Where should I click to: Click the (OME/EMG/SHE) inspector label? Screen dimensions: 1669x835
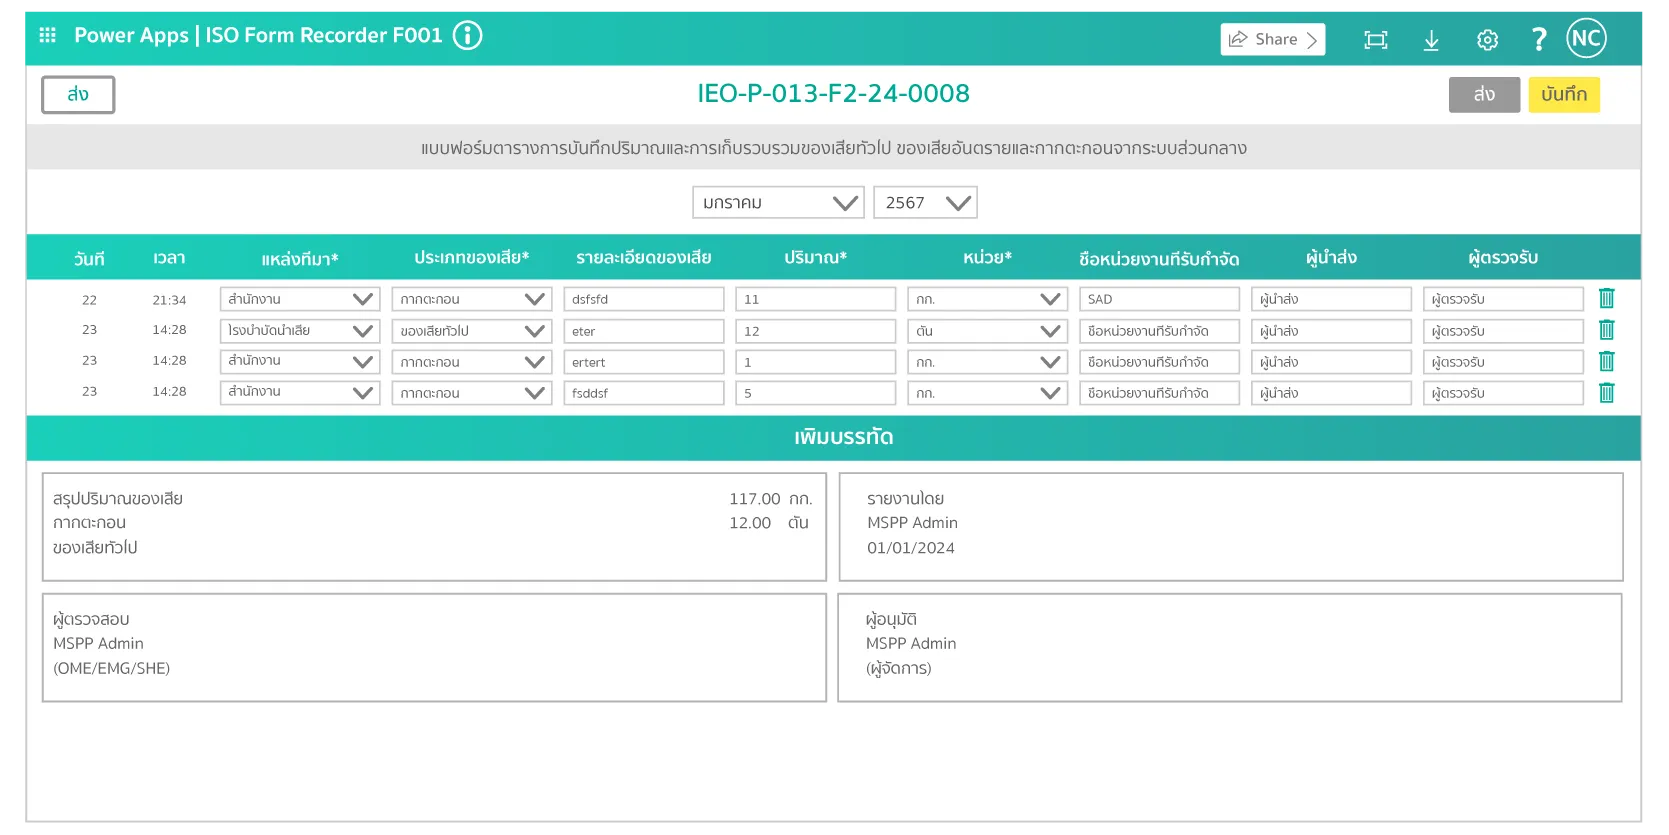pos(112,669)
